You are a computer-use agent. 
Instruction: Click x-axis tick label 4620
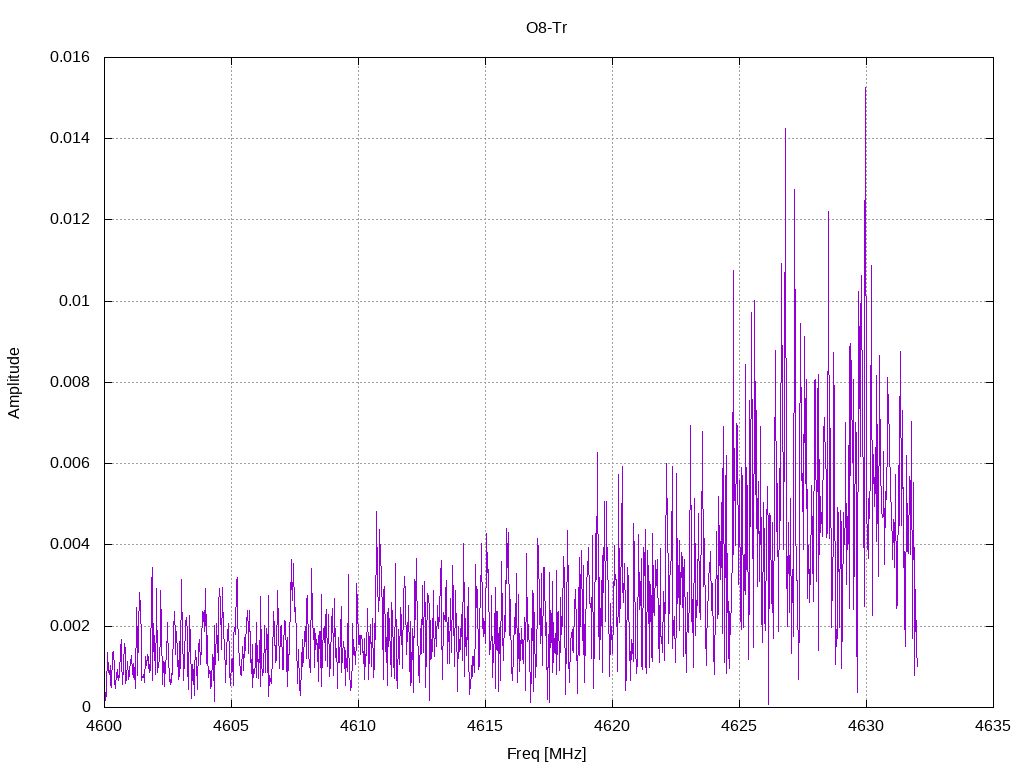613,726
